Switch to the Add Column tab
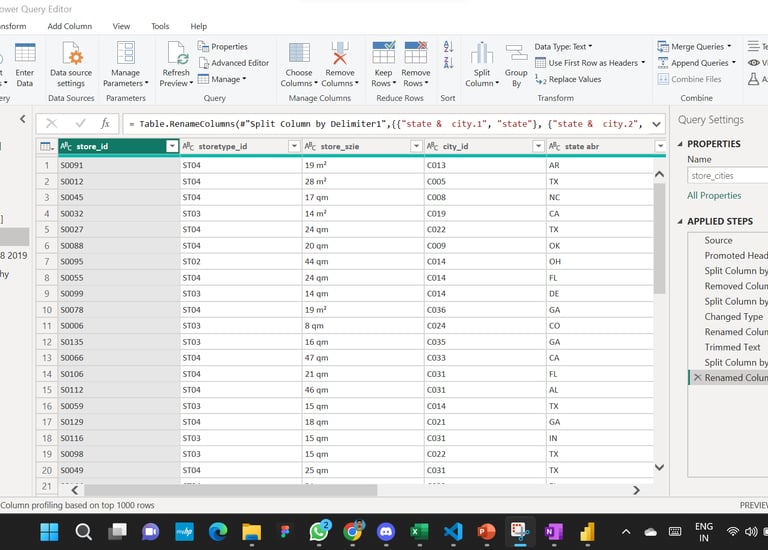Screen dimensions: 768x550 coord(70,26)
